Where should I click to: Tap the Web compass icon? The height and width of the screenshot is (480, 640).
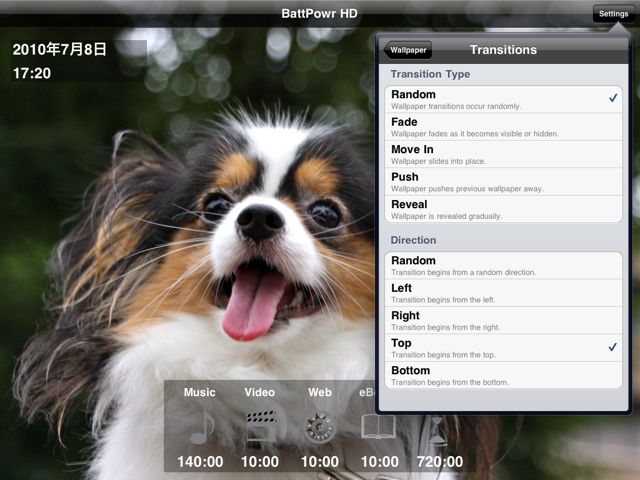(320, 428)
